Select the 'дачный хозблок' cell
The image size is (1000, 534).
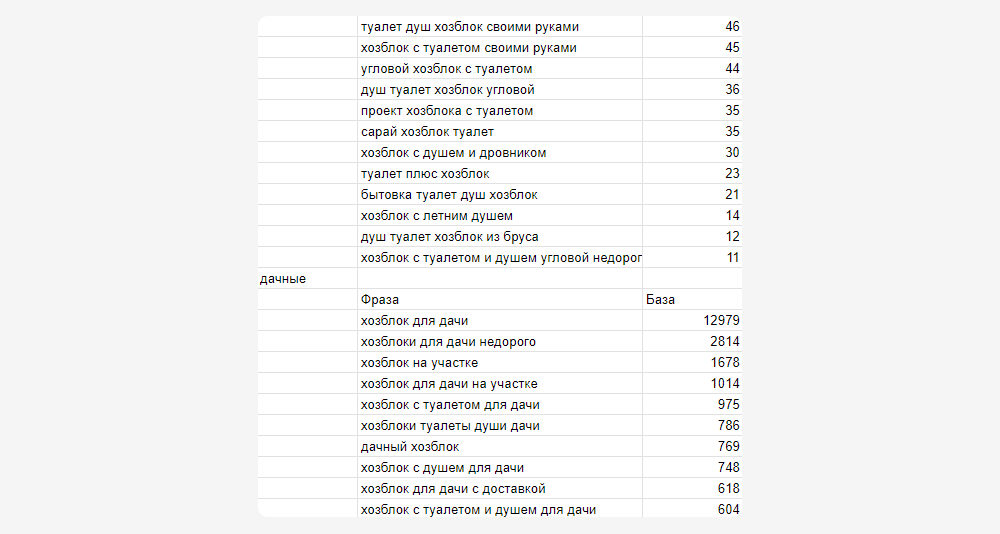[410, 447]
